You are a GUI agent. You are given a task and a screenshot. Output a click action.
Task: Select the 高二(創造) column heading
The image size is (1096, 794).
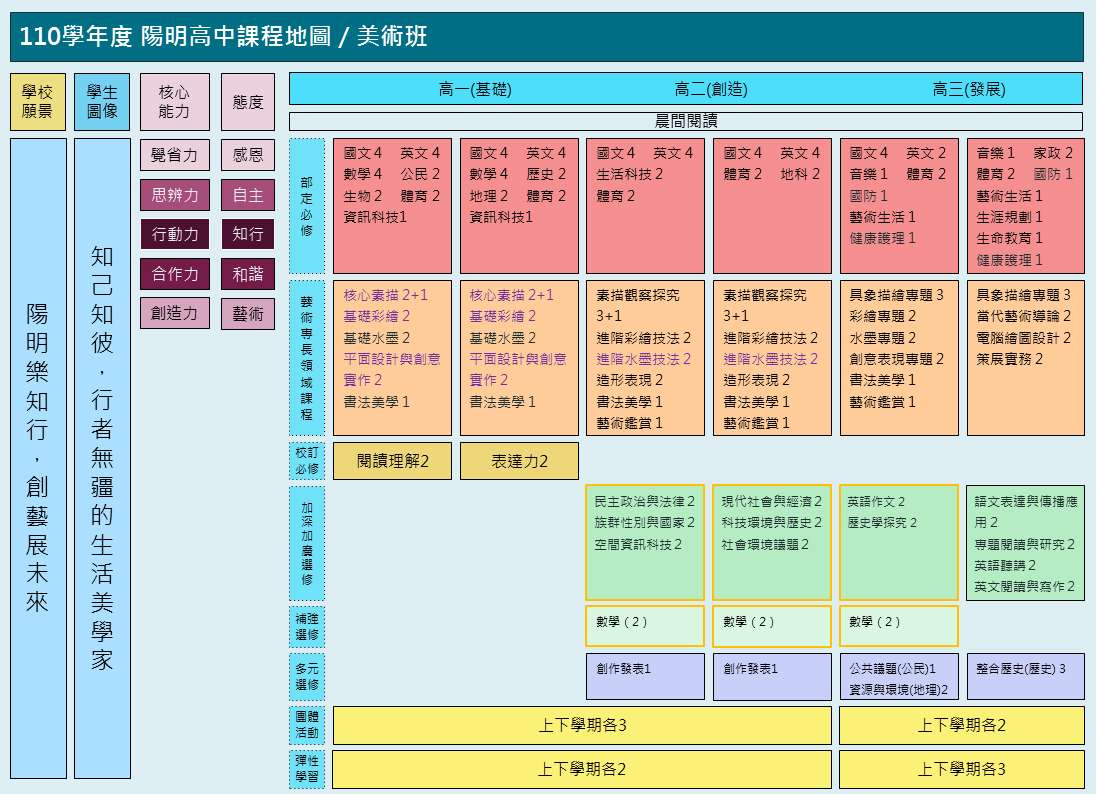(711, 89)
